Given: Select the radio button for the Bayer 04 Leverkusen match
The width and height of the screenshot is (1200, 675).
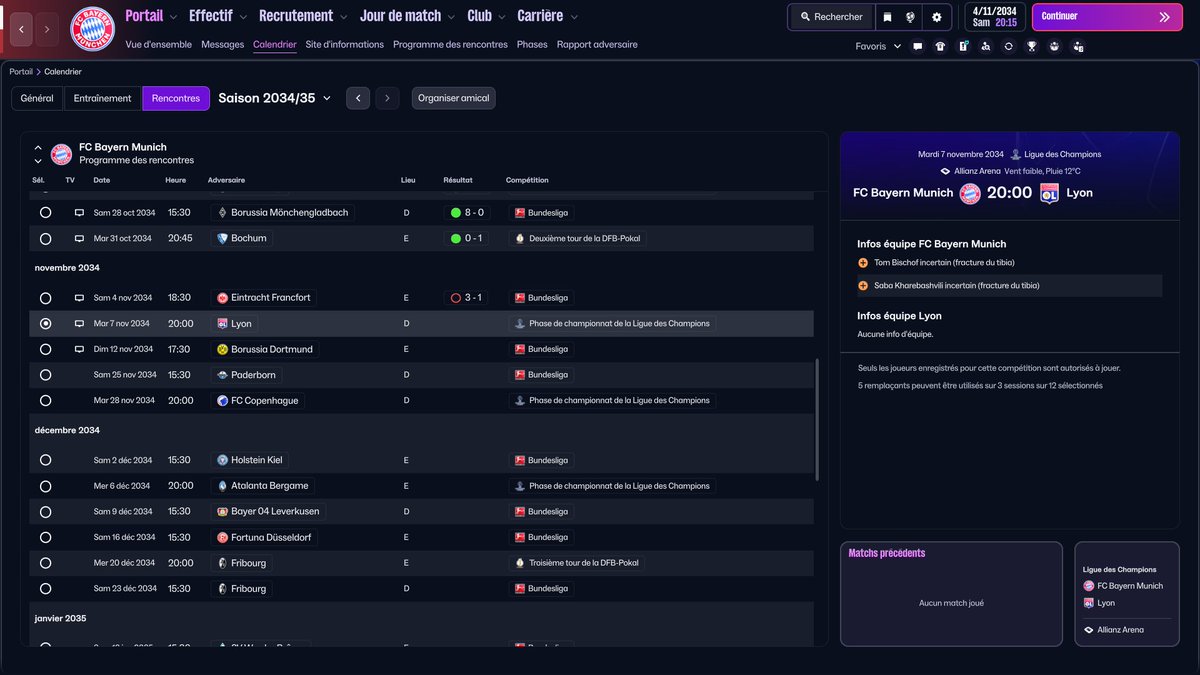Looking at the screenshot, I should point(45,512).
